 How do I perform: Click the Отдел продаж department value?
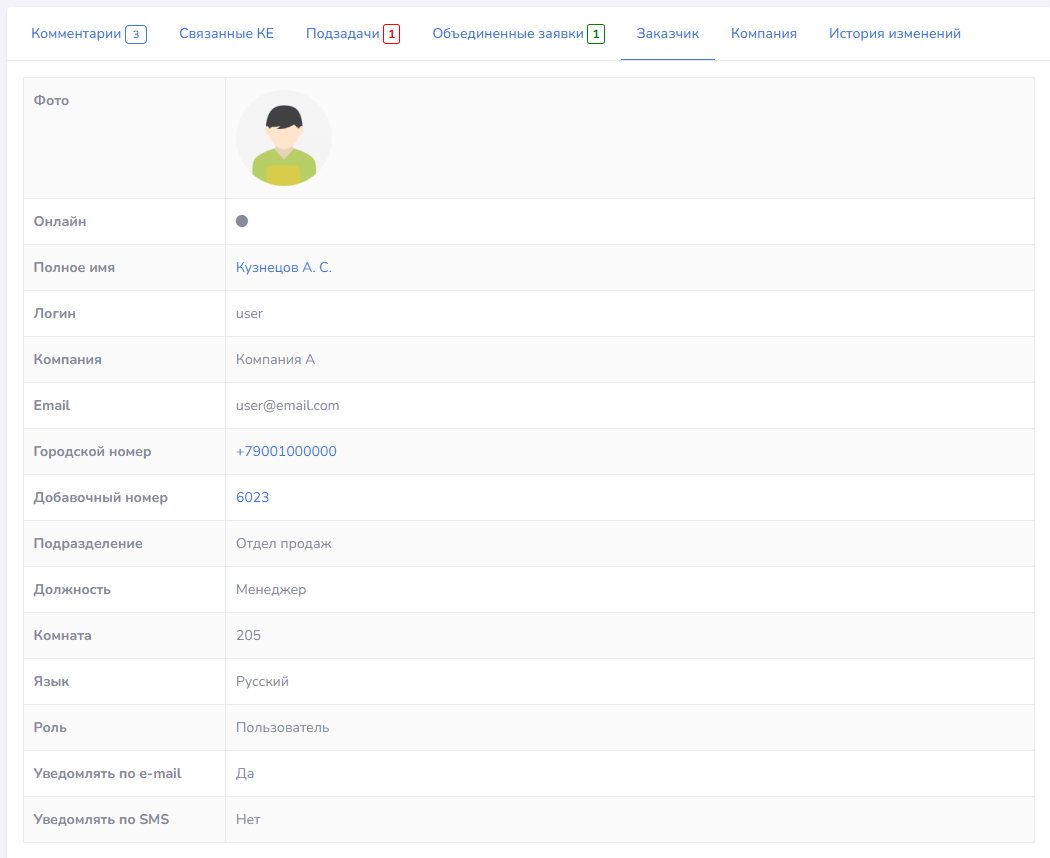coord(283,544)
